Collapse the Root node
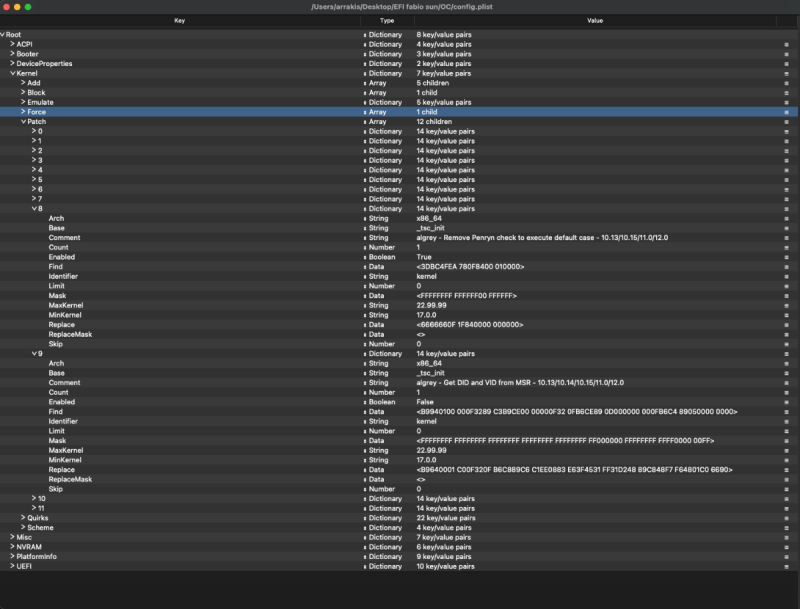The height and width of the screenshot is (609, 800). pos(3,35)
